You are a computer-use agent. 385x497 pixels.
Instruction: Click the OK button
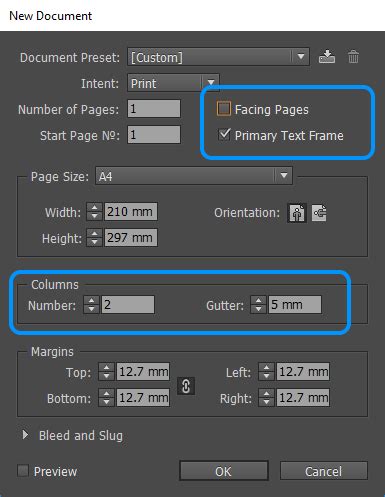pos(224,471)
